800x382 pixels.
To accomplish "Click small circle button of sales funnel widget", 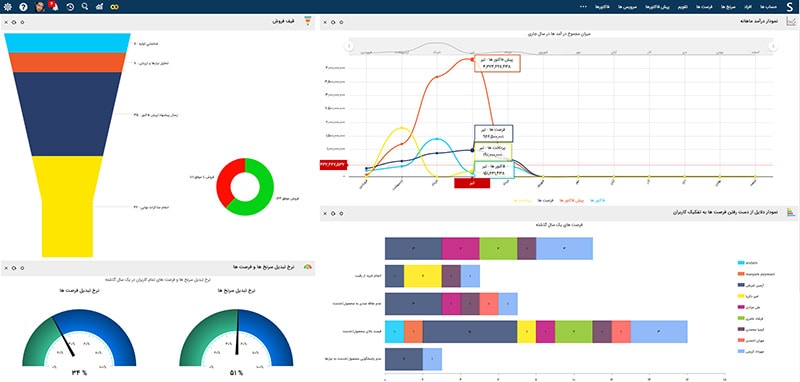I will [x=22, y=22].
